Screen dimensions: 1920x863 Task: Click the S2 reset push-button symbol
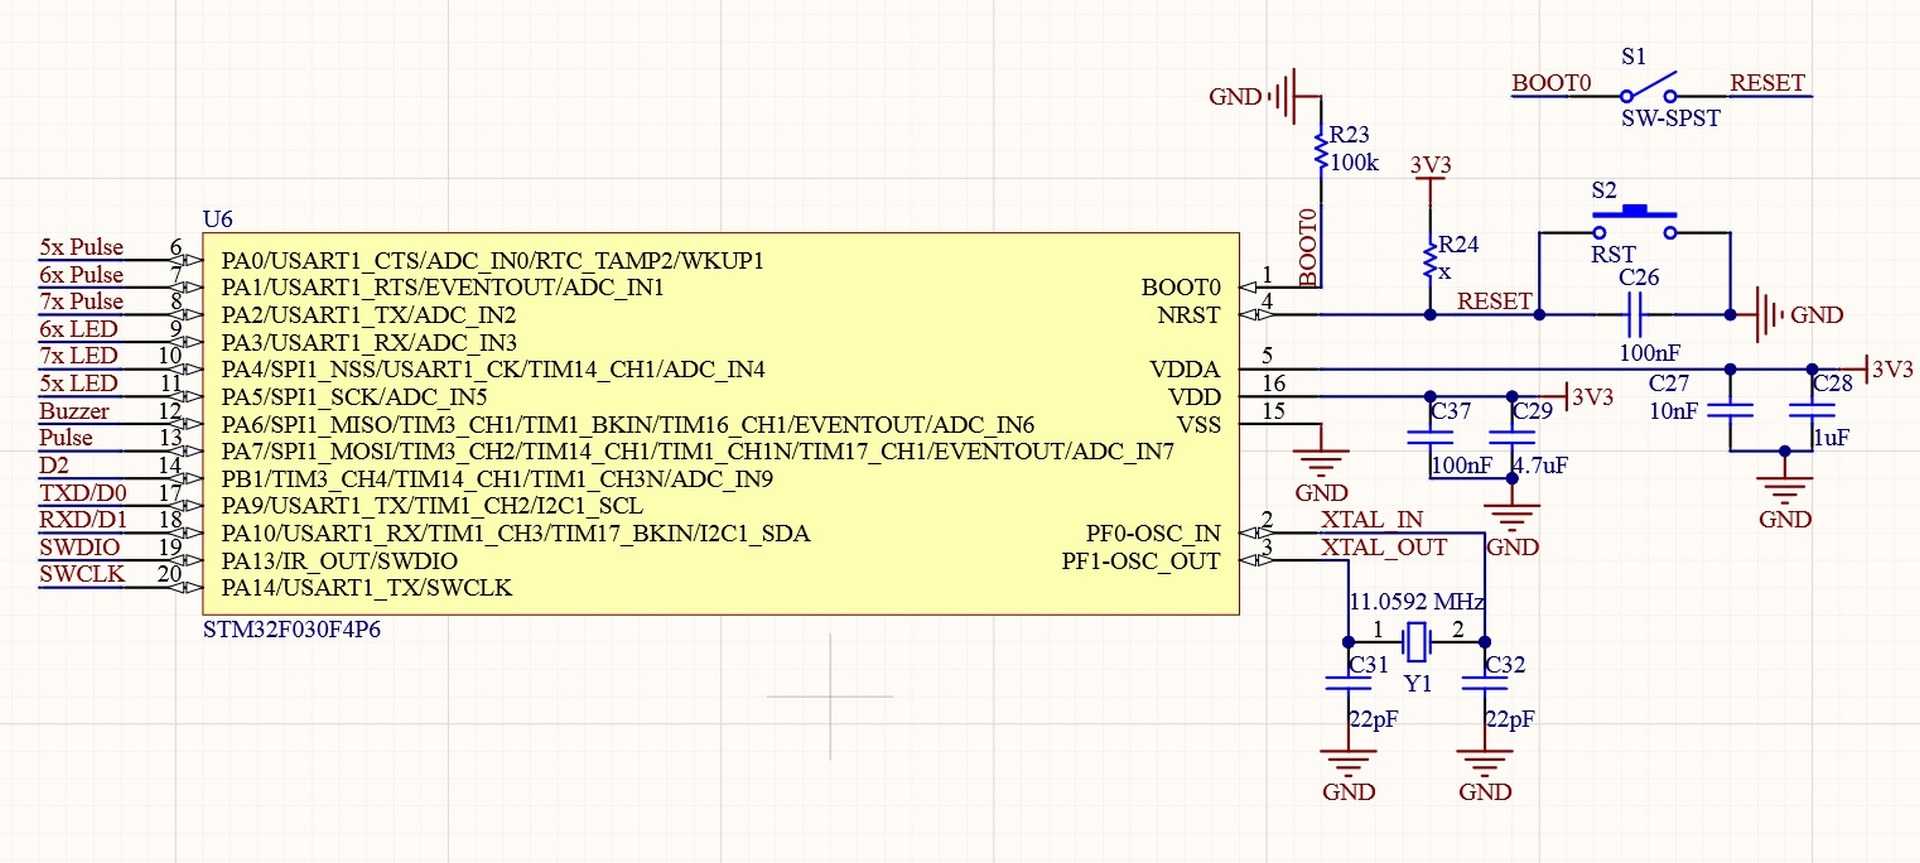coord(1634,222)
